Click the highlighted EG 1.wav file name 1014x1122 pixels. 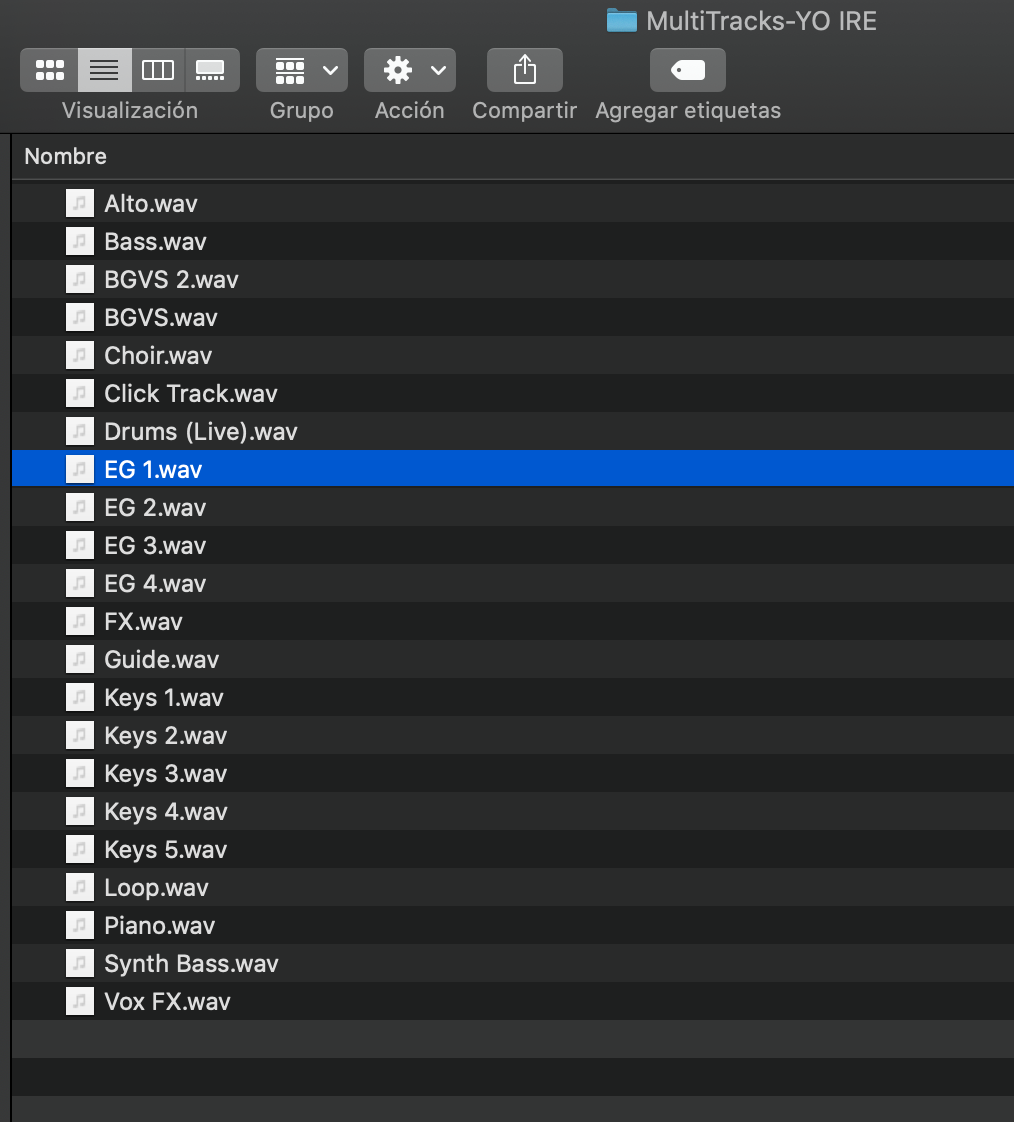153,469
